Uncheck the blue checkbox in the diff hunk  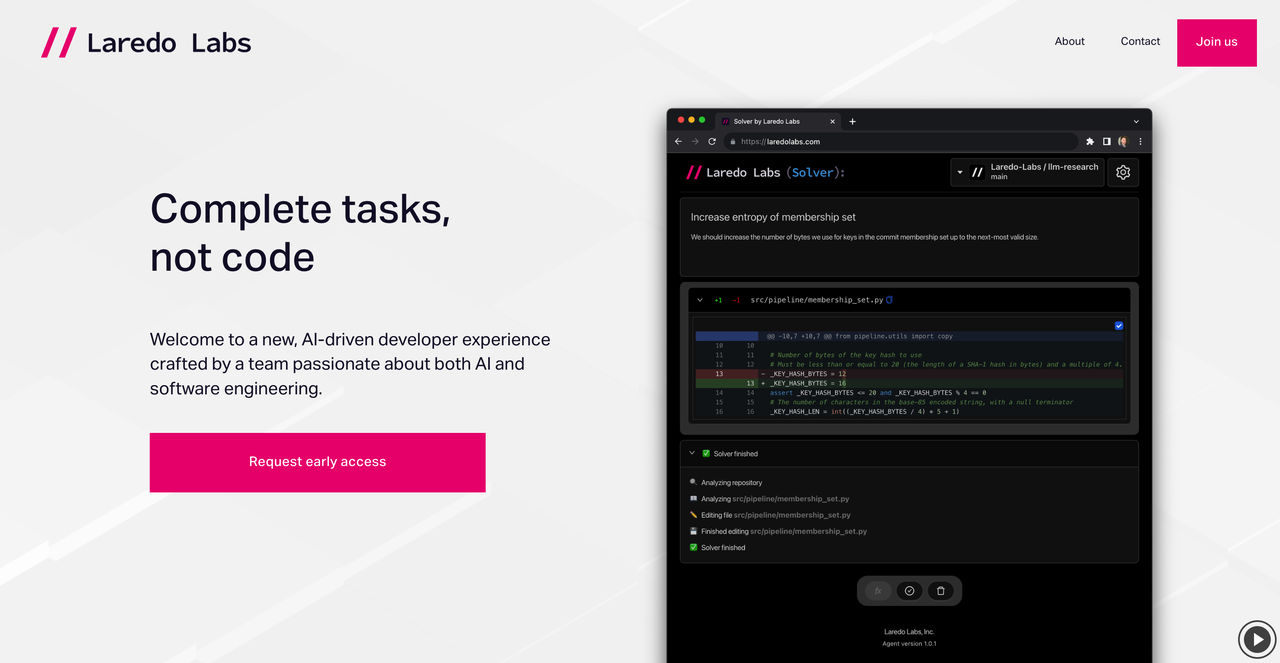[1119, 325]
